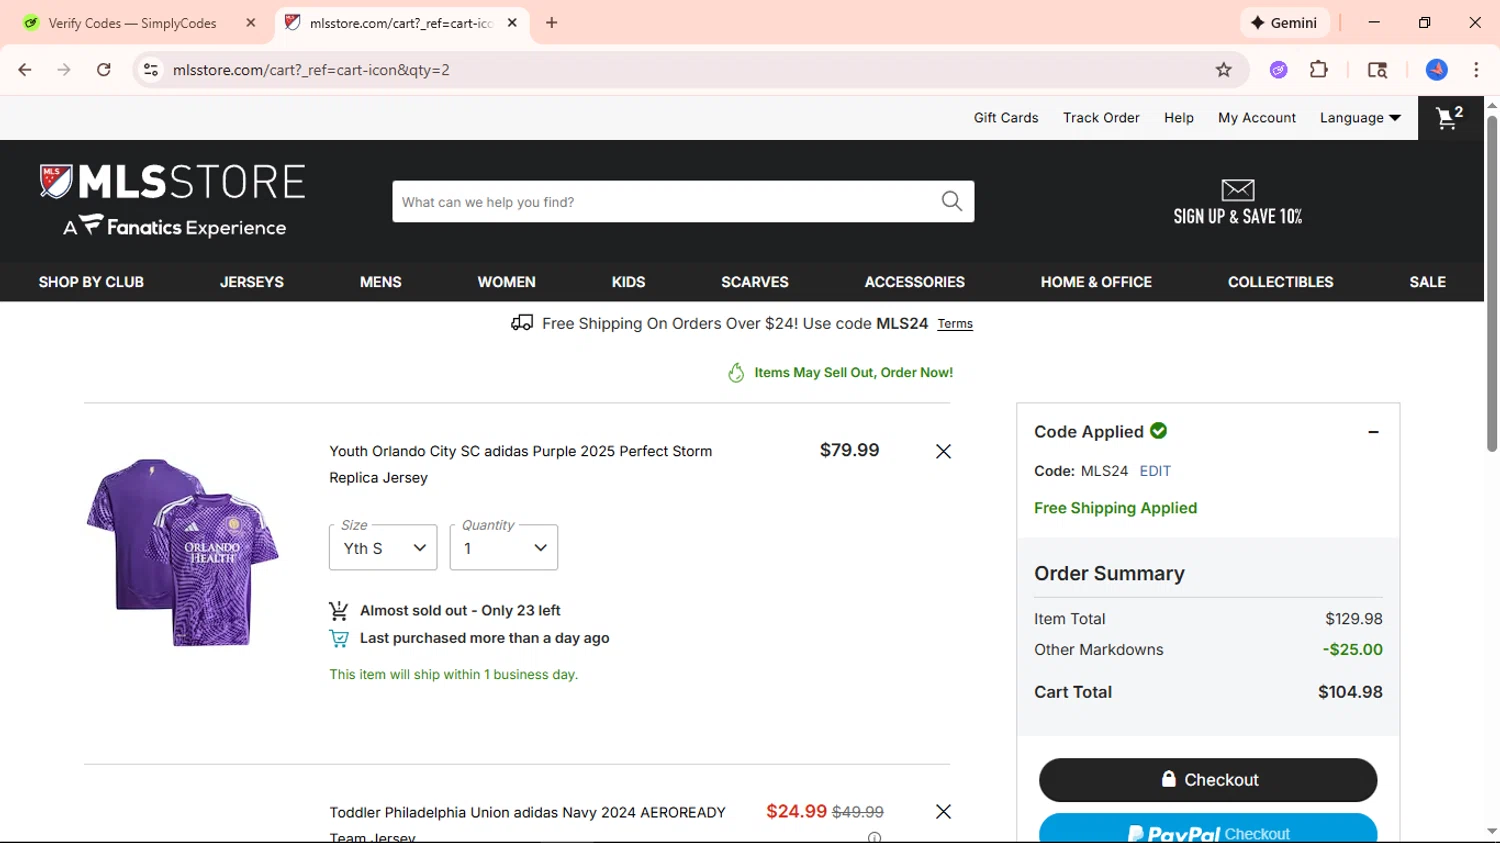Edit the MLS24 promo code
Screen dimensions: 1500x843
1155,471
